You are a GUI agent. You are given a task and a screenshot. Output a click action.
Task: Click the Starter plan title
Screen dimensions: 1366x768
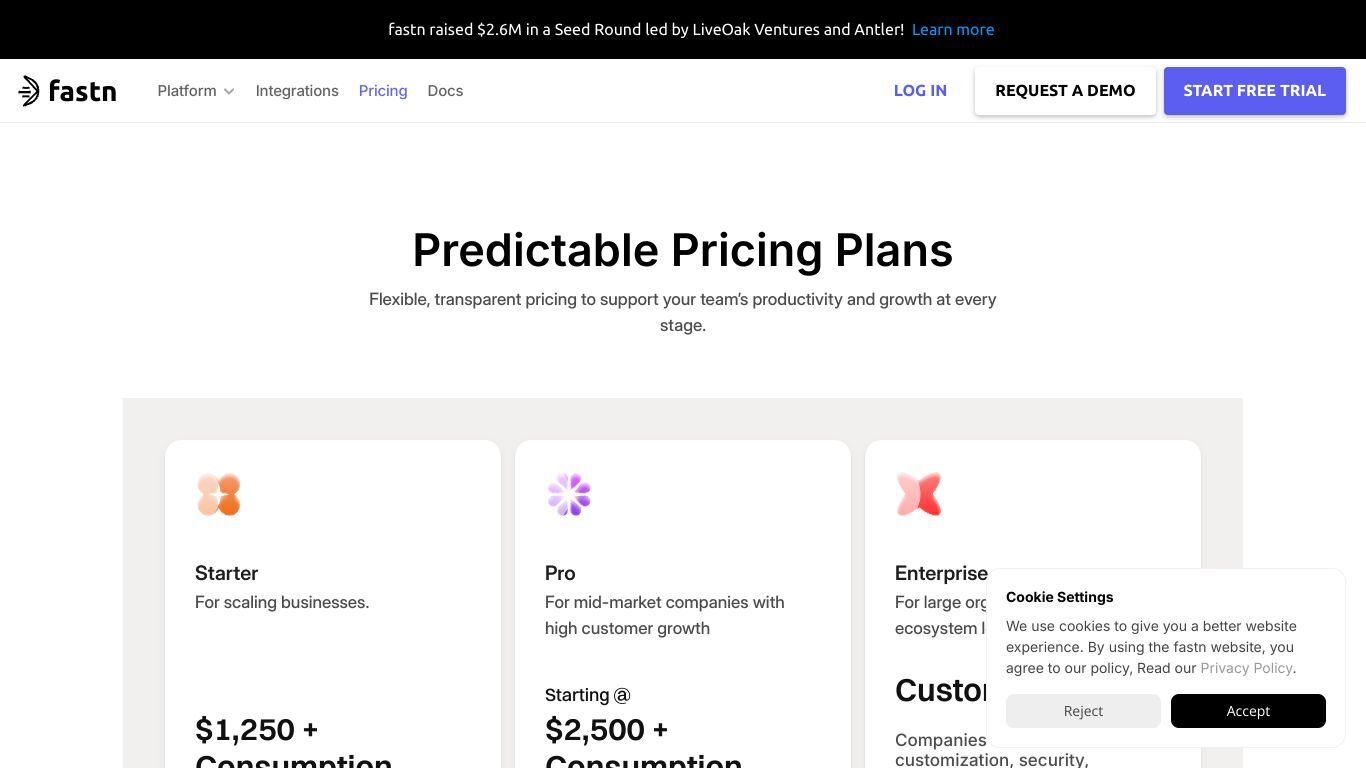pyautogui.click(x=227, y=573)
